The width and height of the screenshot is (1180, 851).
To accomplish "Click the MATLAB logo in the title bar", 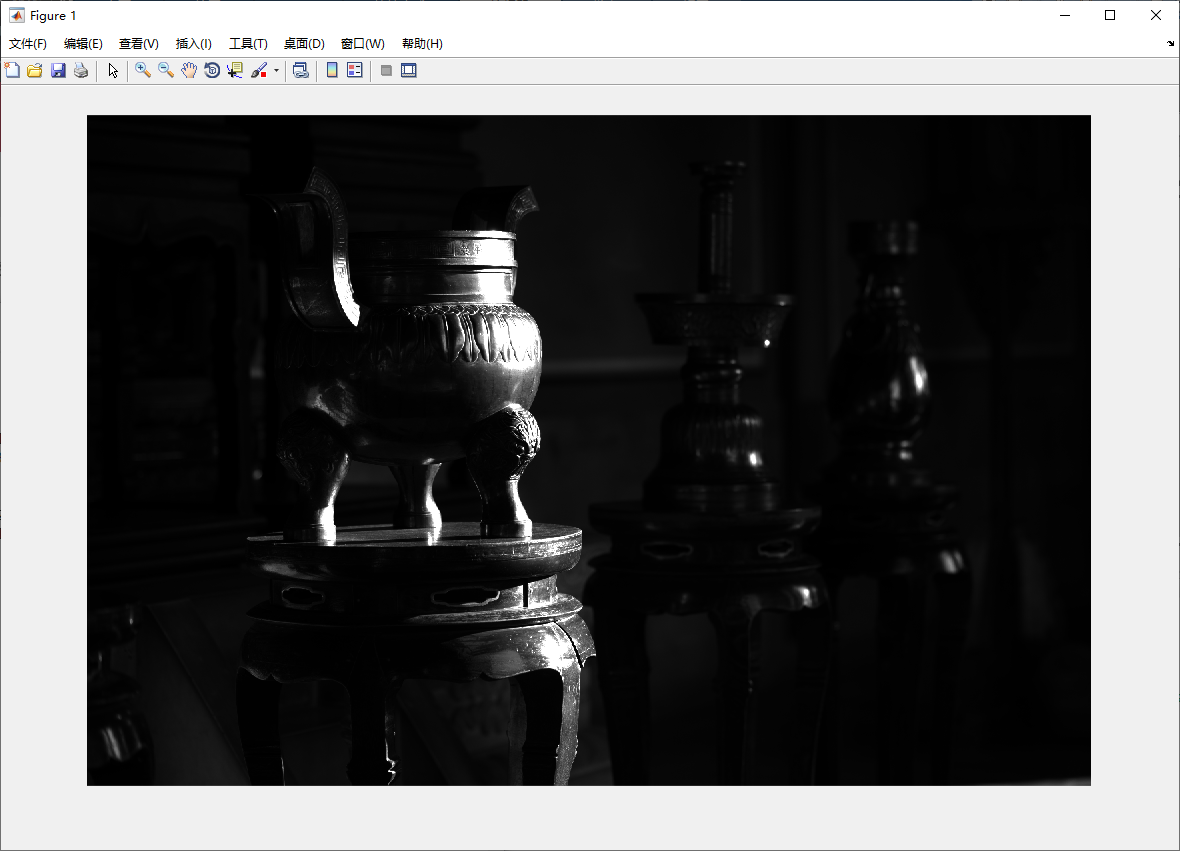I will coord(16,15).
